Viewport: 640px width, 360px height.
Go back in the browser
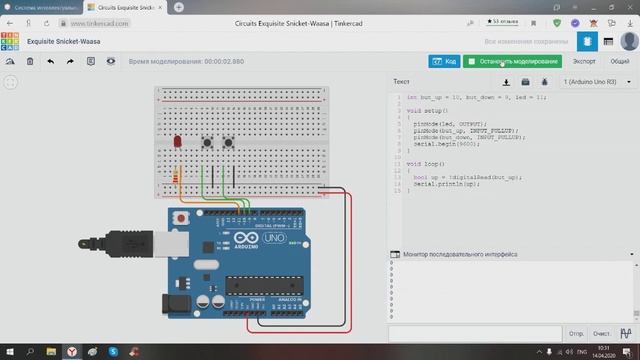click(10, 23)
